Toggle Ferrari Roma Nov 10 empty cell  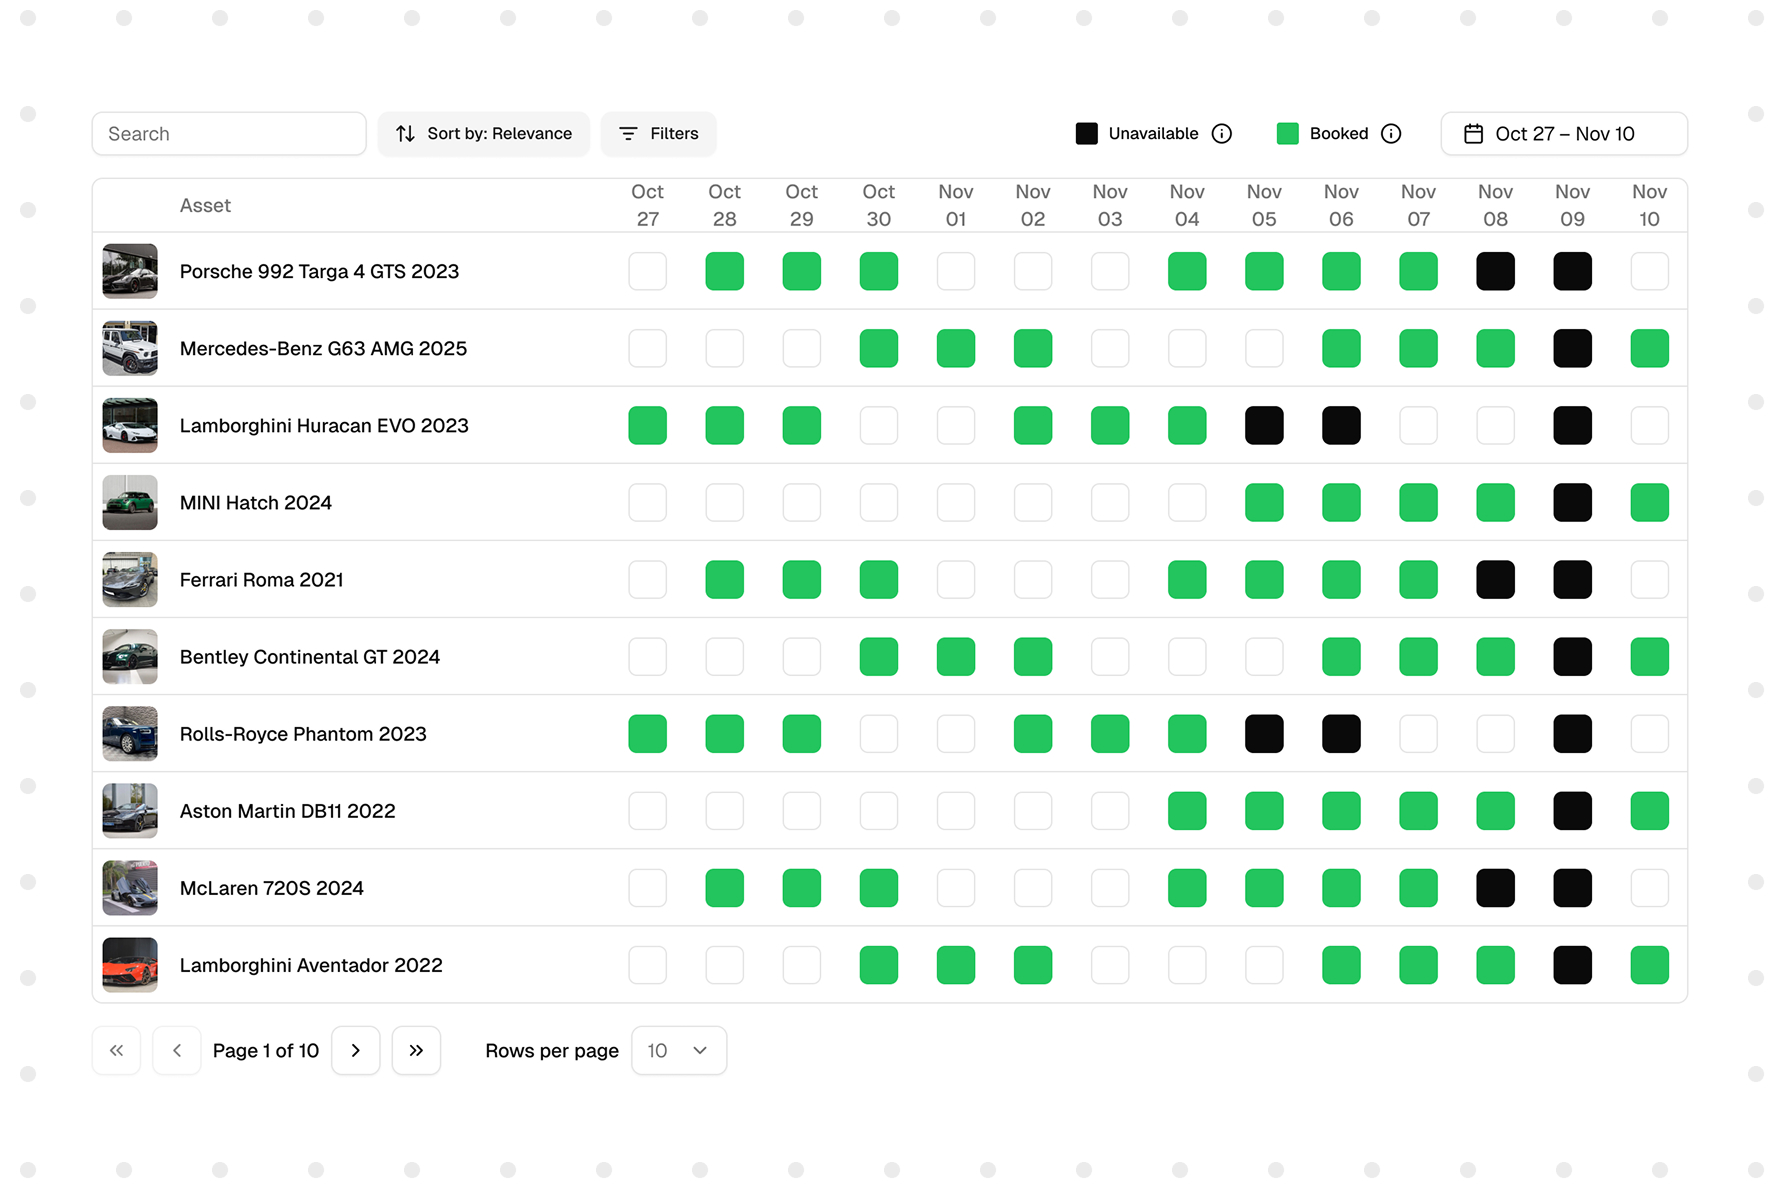tap(1650, 579)
